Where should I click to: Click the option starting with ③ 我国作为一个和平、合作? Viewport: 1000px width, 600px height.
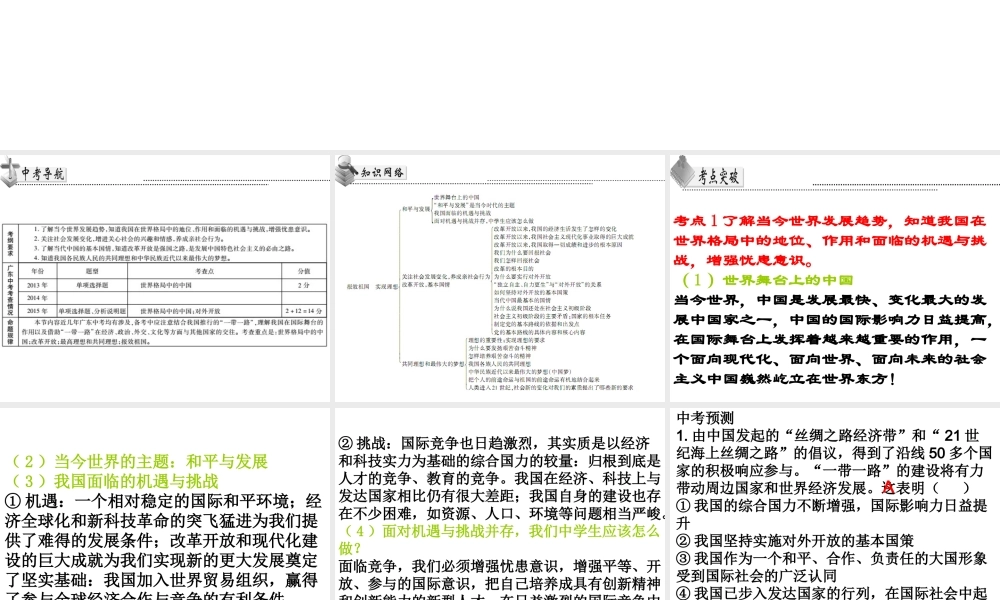coord(832,566)
